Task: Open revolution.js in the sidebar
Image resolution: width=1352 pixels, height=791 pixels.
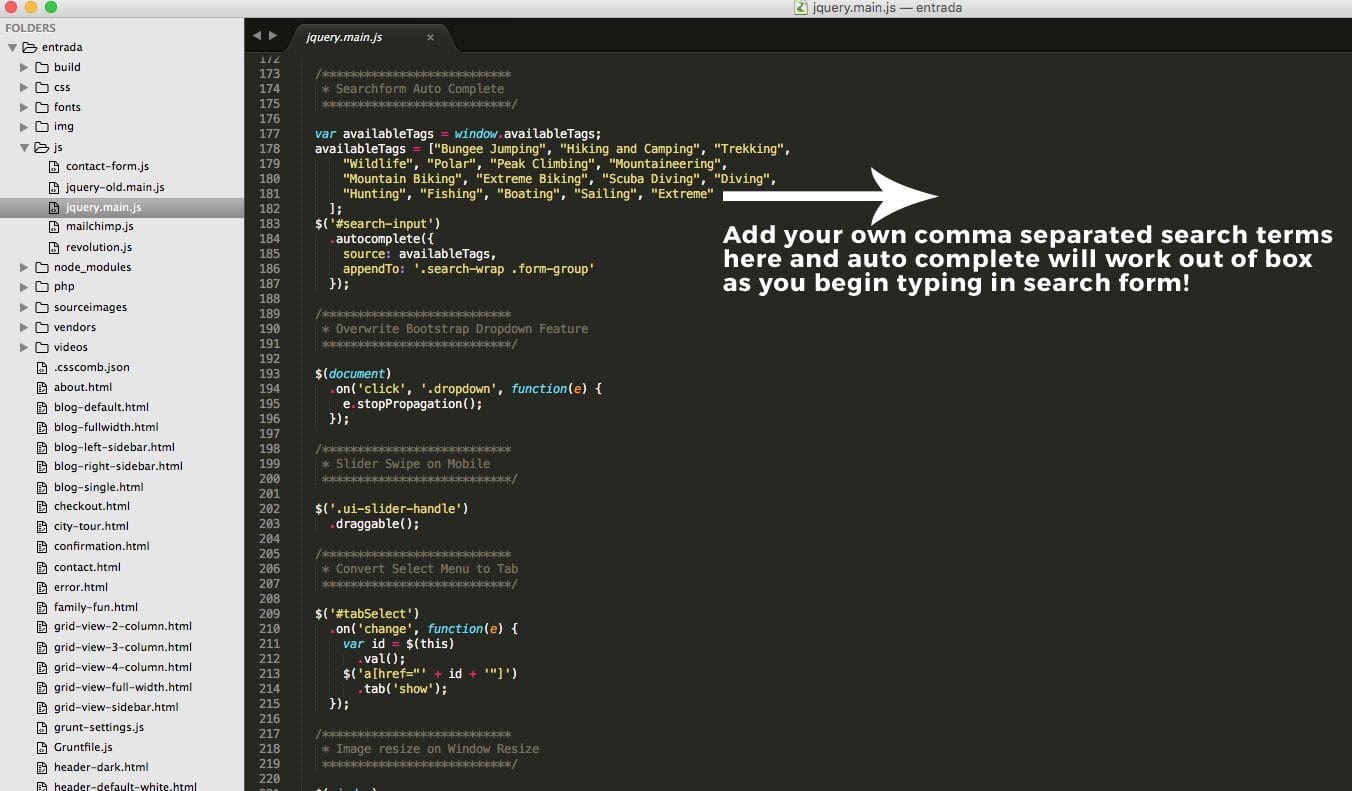Action: 99,247
